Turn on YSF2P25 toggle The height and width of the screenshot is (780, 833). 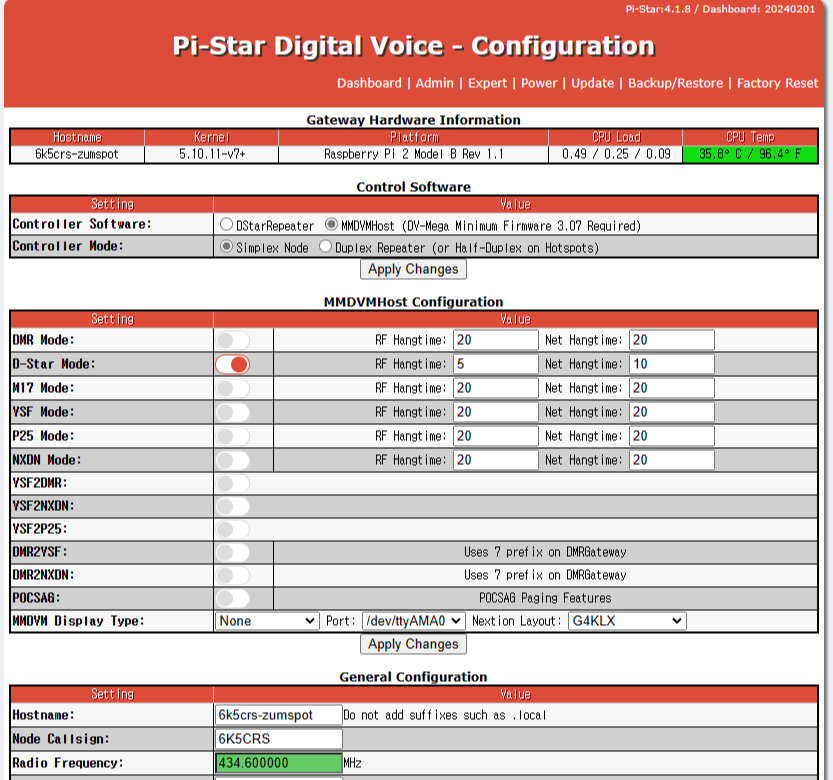point(233,529)
